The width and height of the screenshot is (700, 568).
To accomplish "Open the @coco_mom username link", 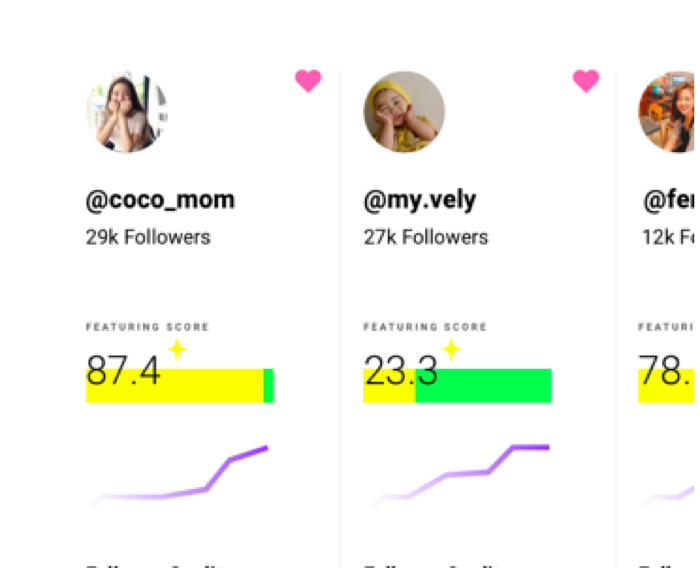I will (x=160, y=200).
